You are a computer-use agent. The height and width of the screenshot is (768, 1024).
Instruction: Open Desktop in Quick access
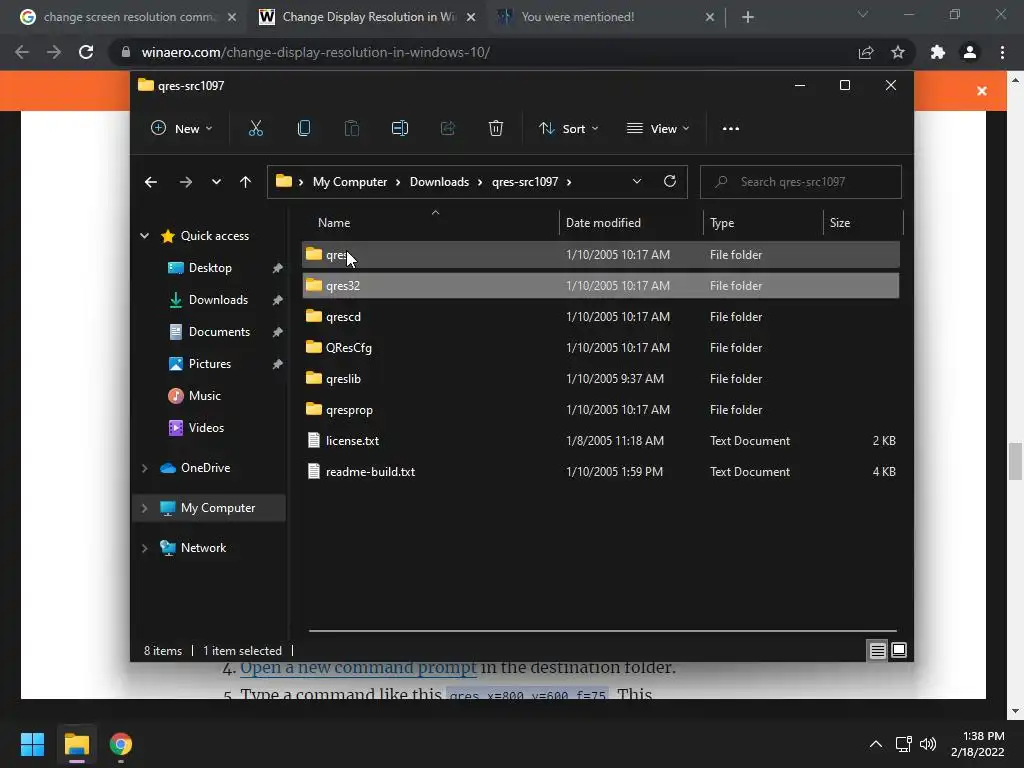tap(210, 268)
